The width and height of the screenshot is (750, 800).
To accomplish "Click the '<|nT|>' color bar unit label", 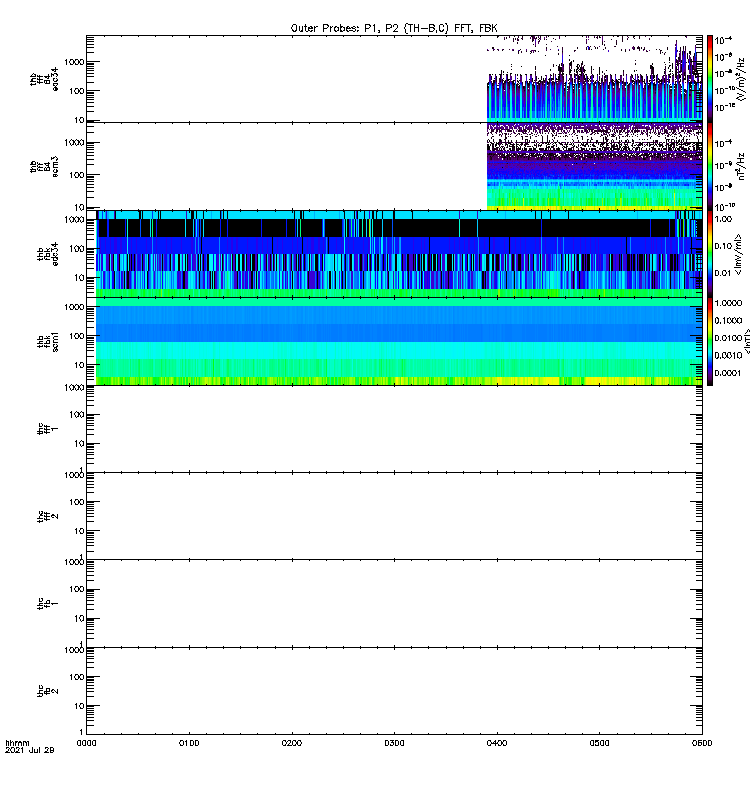I will (746, 341).
